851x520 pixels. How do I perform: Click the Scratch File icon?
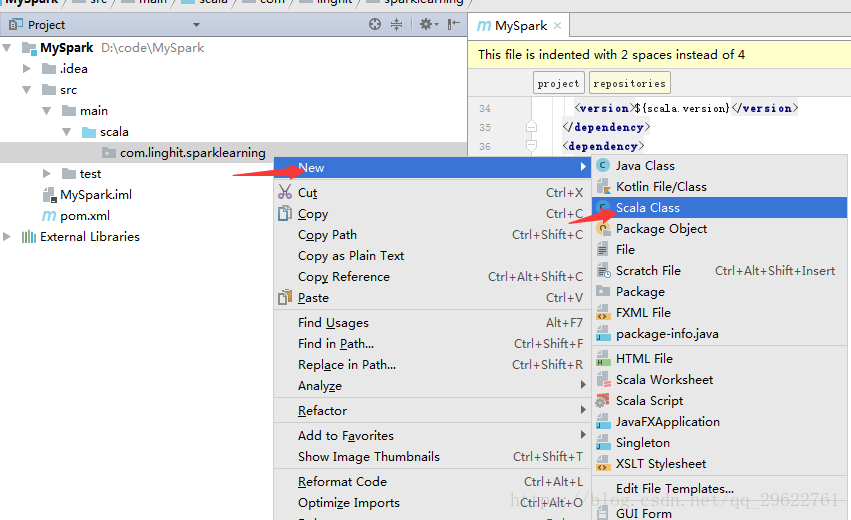tap(604, 270)
